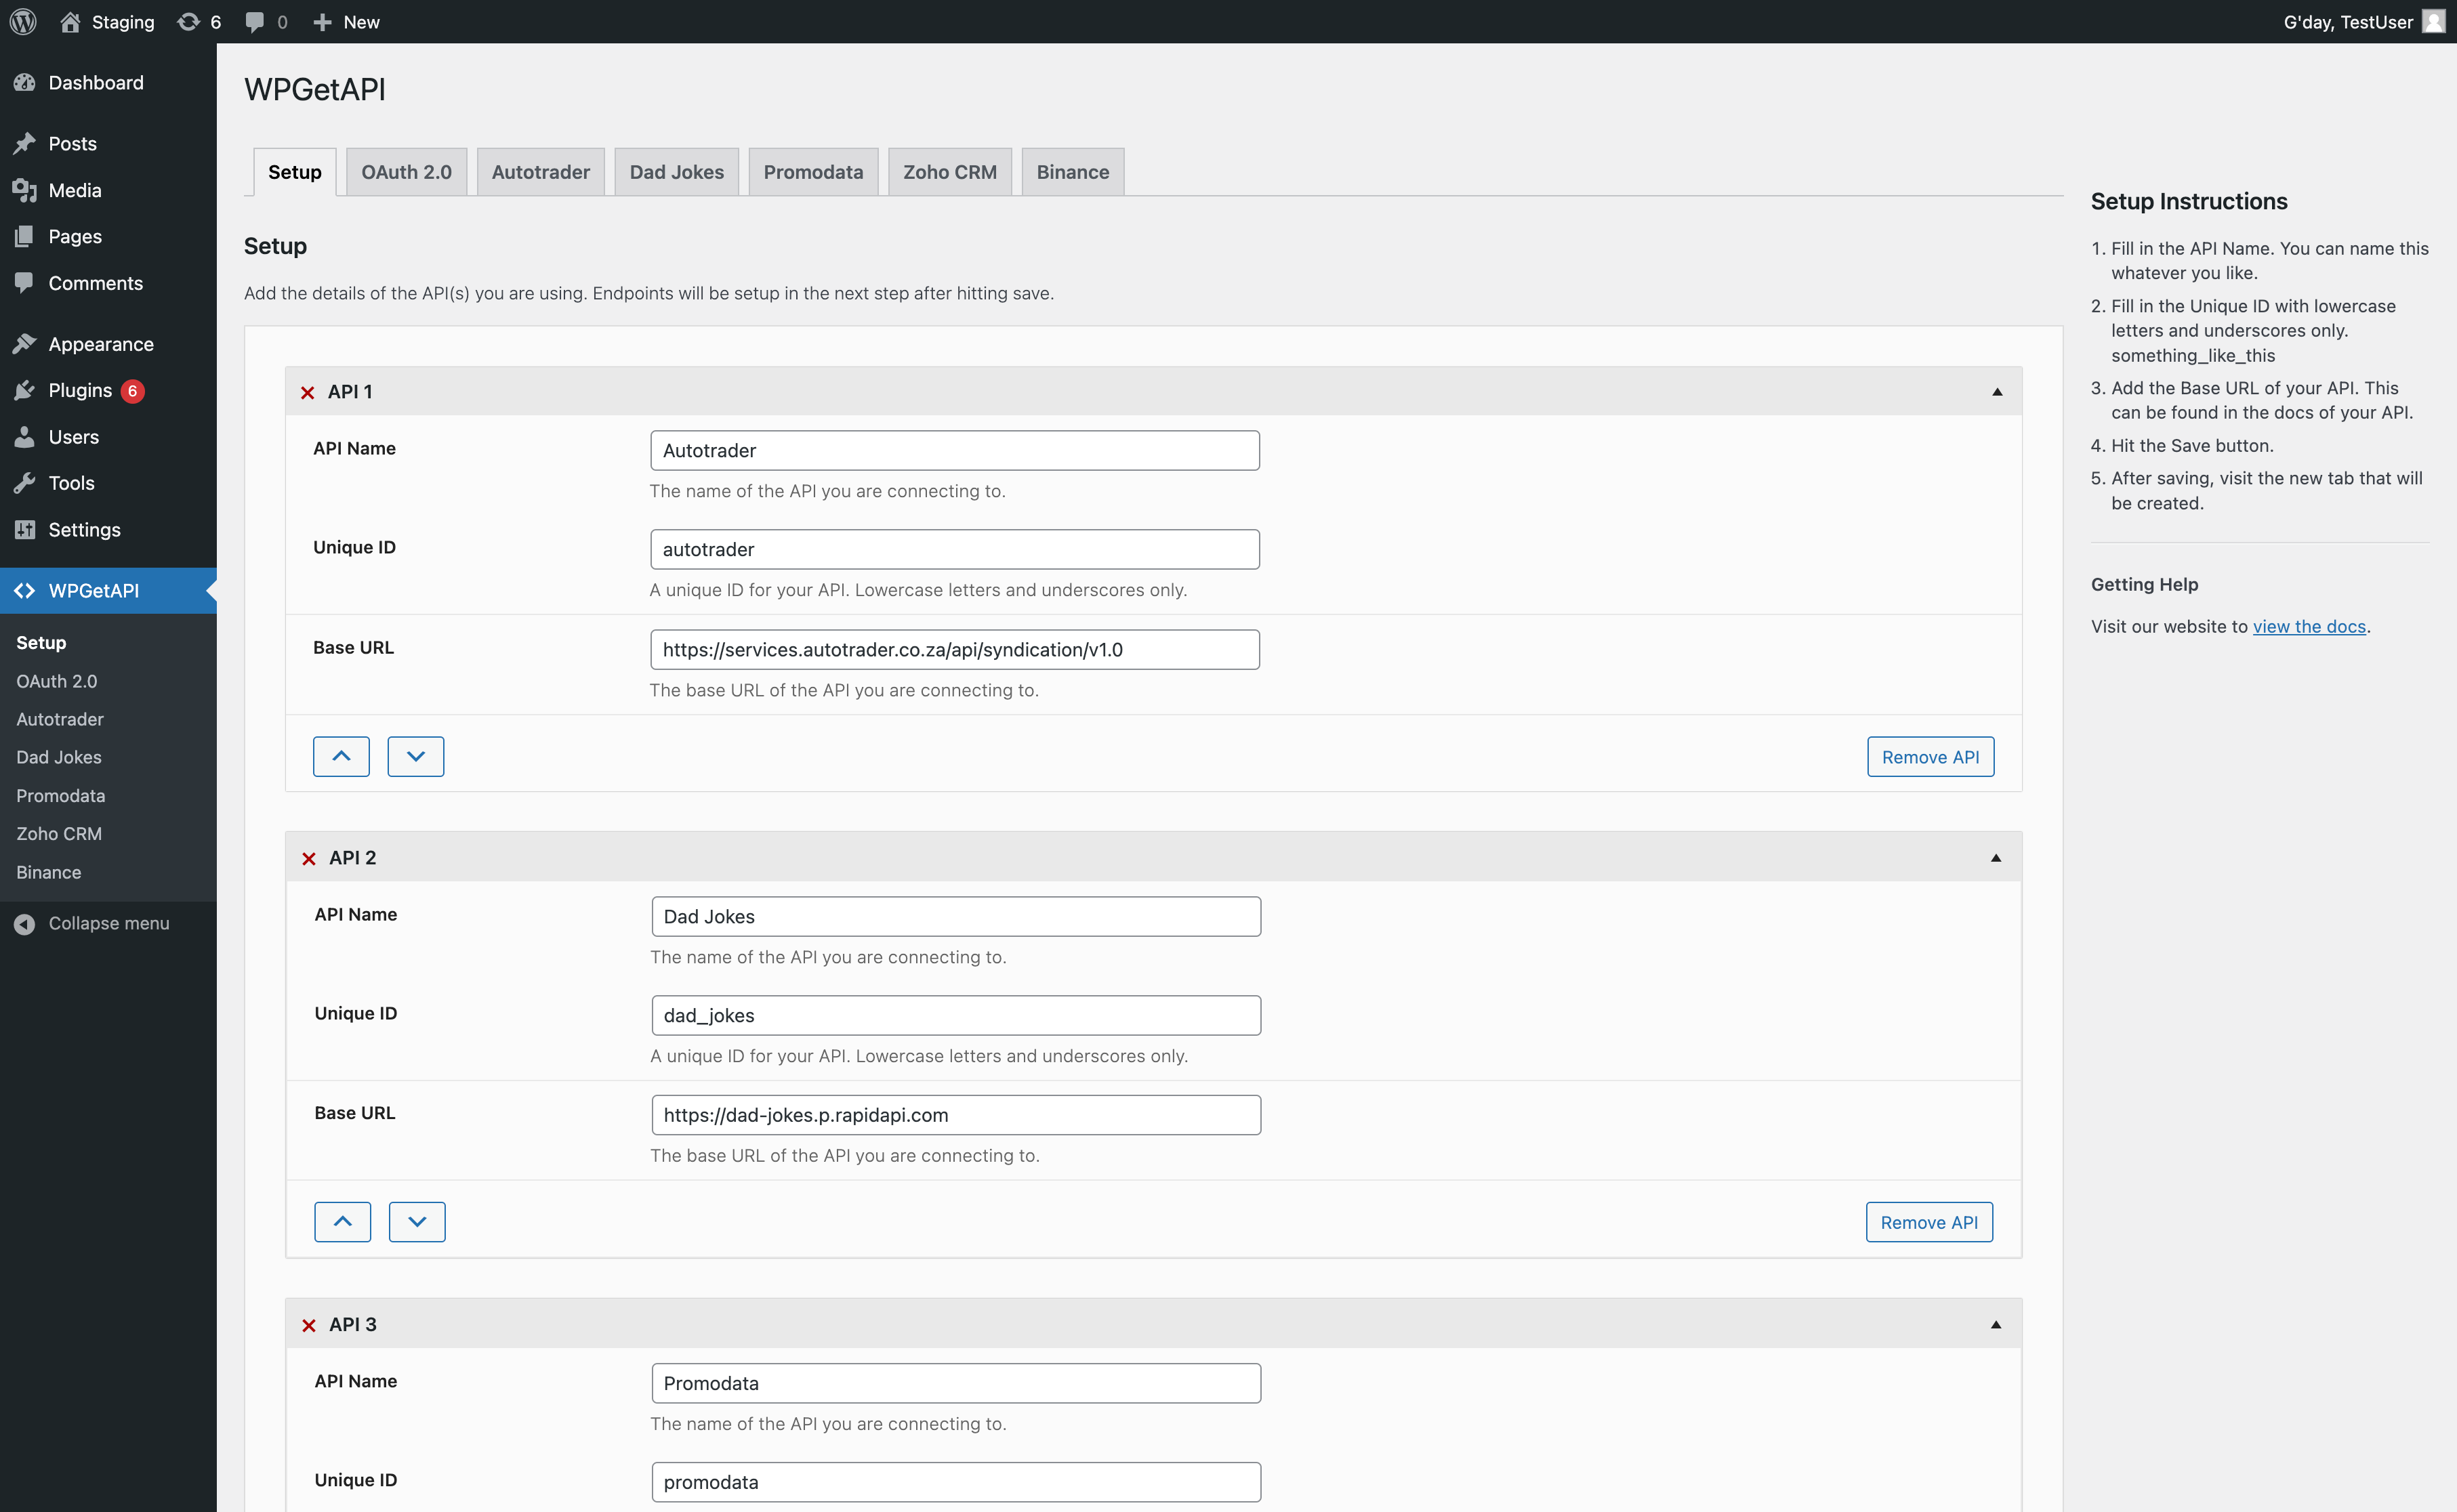2457x1512 pixels.
Task: Click the dad-jokes rapidapi Base URL field
Action: coord(956,1114)
